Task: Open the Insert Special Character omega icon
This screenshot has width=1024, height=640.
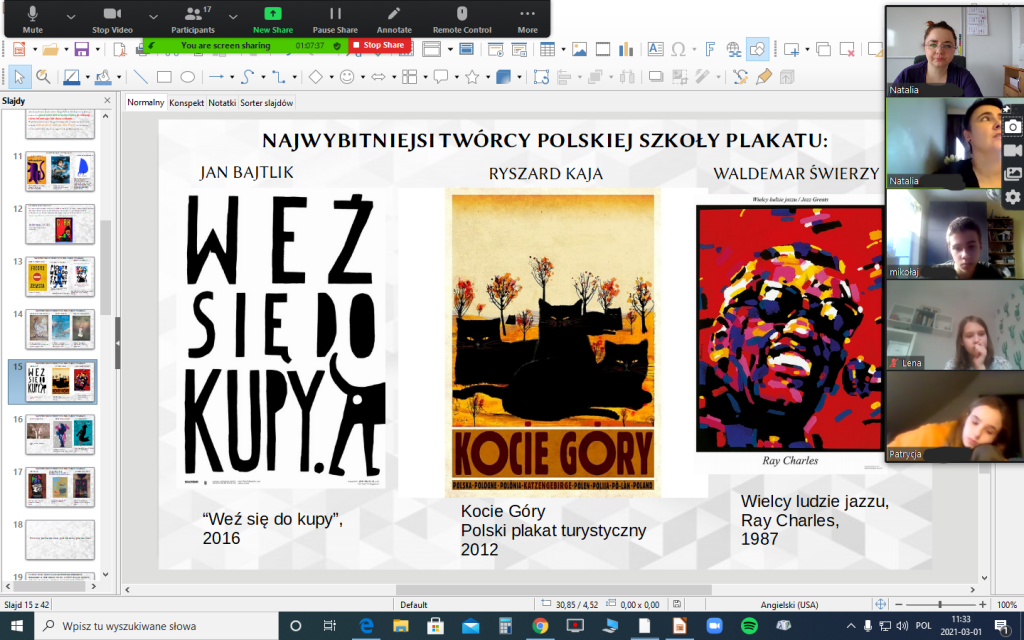Action: pos(679,49)
